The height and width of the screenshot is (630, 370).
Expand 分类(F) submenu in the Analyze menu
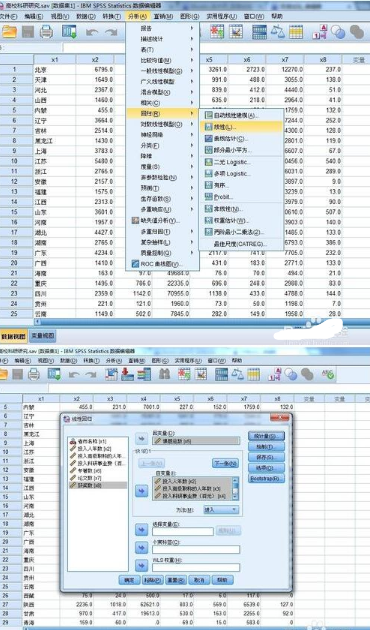coord(162,145)
